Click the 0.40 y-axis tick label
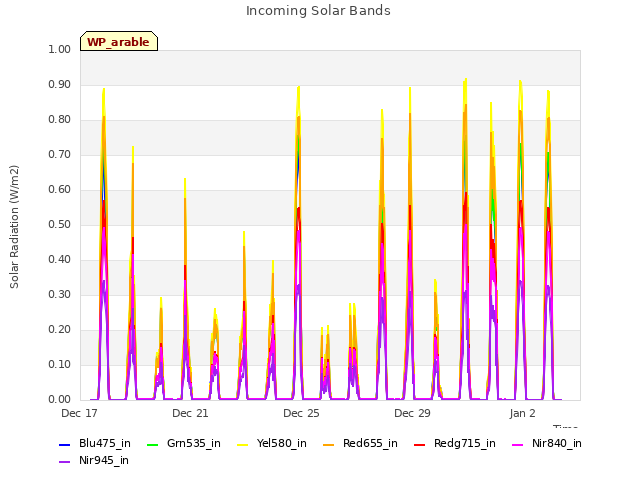The height and width of the screenshot is (480, 640). (60, 260)
